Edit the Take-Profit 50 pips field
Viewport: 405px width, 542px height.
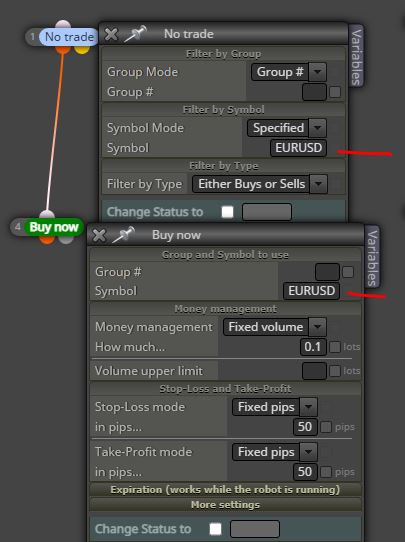(x=305, y=472)
